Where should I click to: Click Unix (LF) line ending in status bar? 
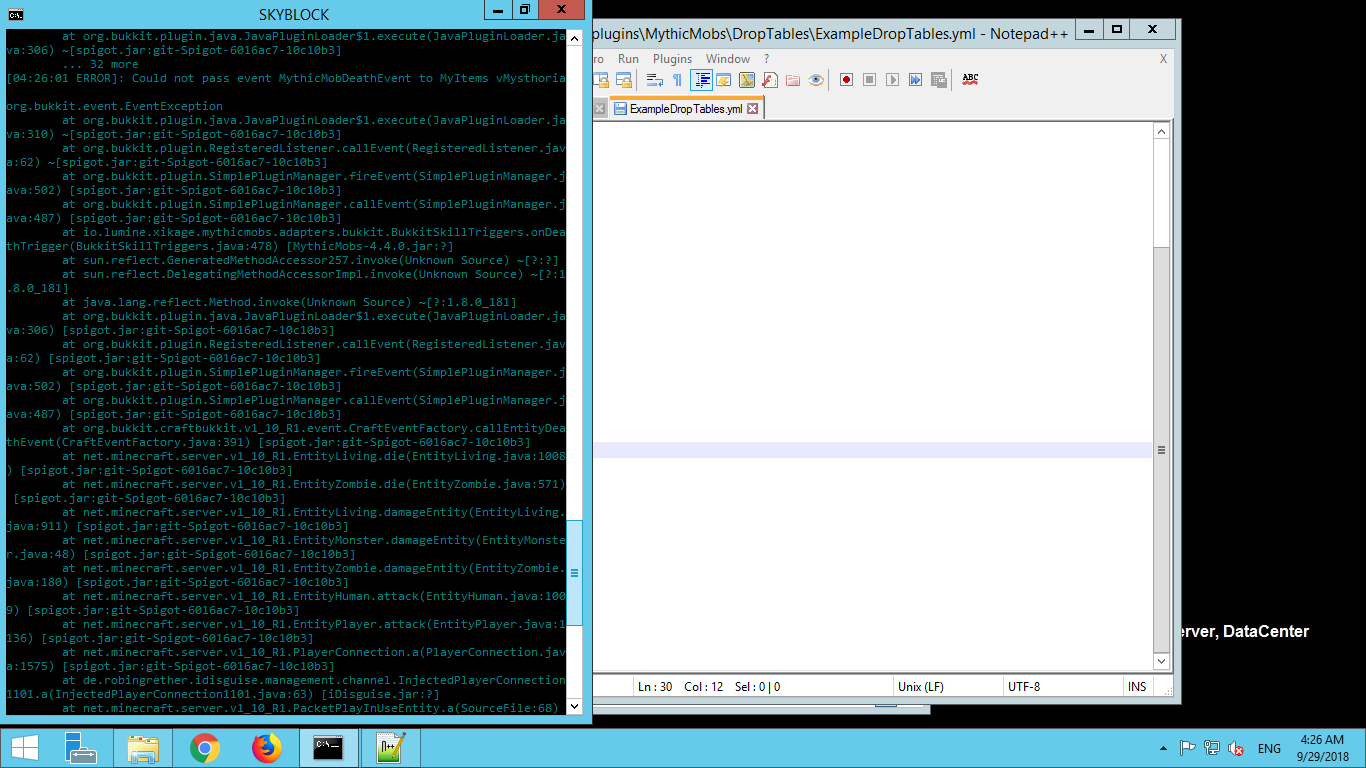(920, 687)
